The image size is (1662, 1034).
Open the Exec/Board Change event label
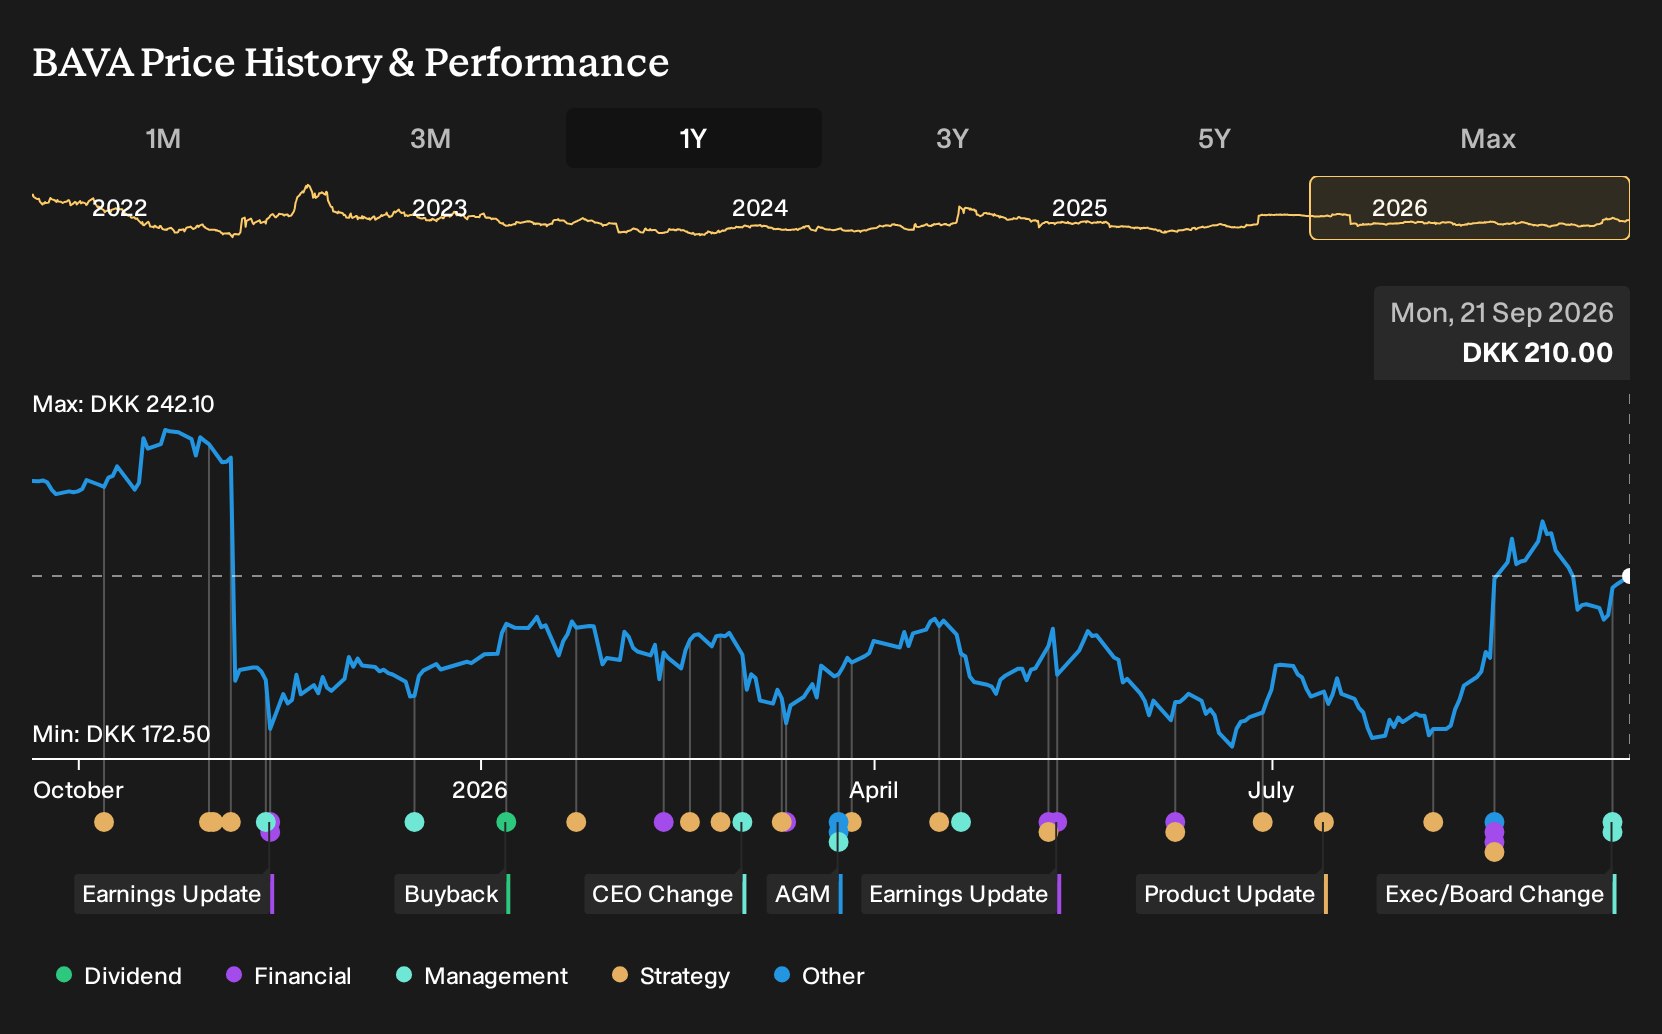[1497, 894]
